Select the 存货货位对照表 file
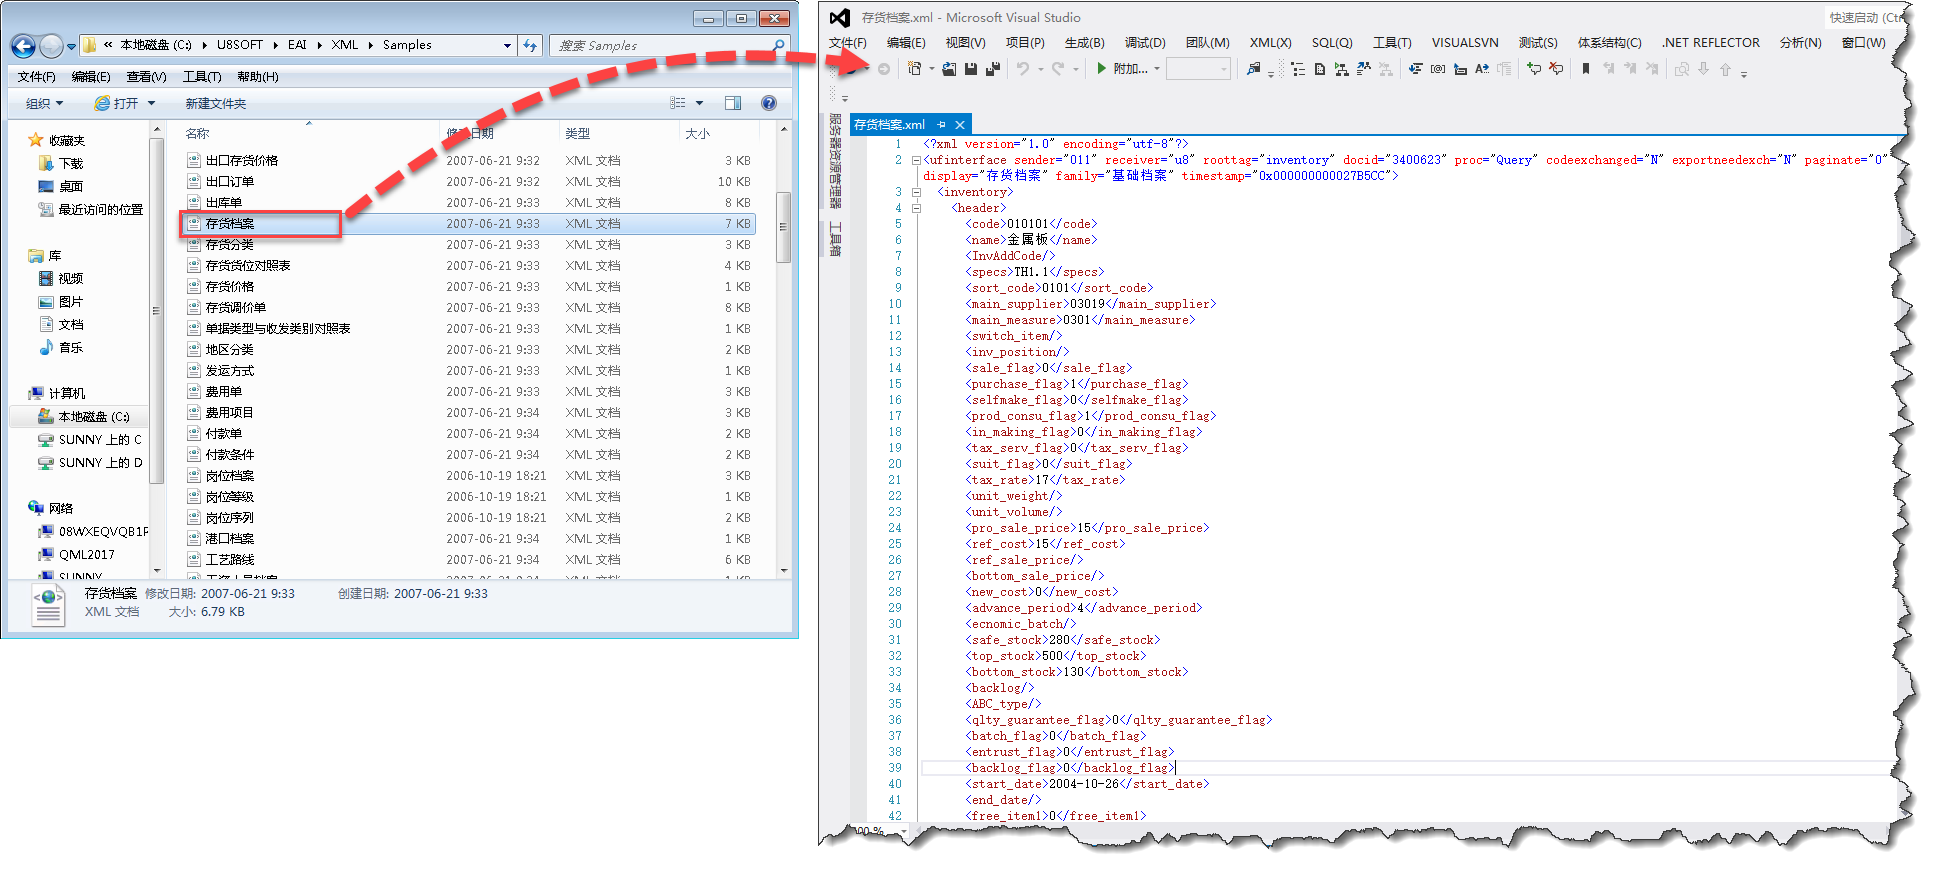The image size is (1937, 870). pos(239,265)
